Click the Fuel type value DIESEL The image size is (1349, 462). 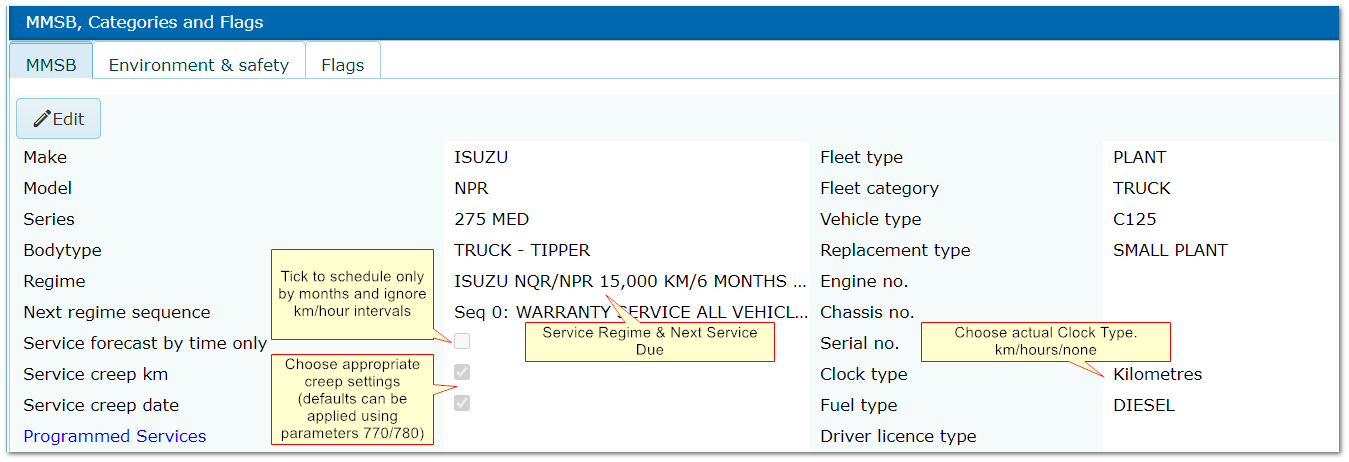tap(1143, 405)
